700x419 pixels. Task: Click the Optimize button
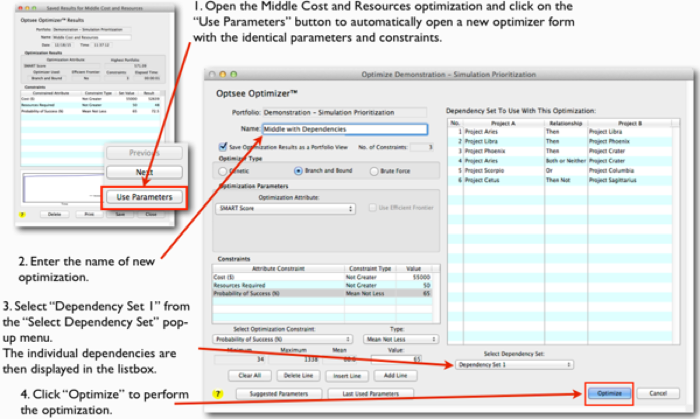point(608,394)
